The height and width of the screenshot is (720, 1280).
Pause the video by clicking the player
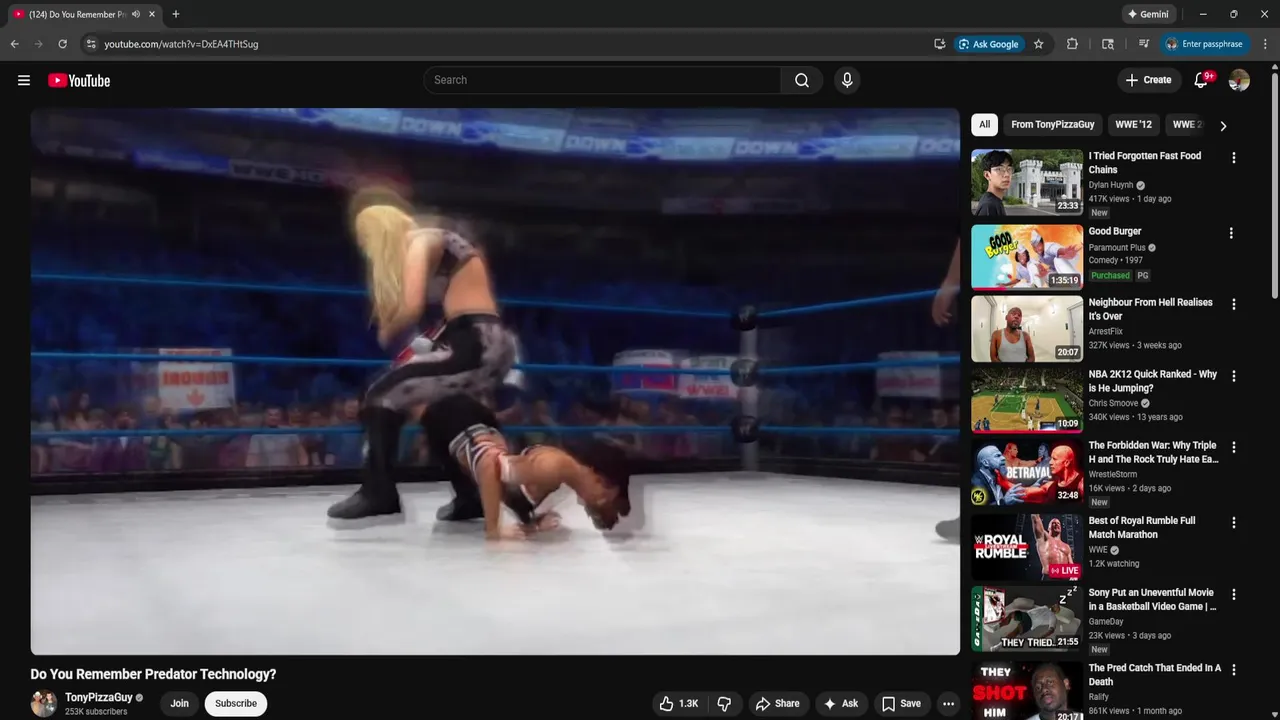pos(495,381)
